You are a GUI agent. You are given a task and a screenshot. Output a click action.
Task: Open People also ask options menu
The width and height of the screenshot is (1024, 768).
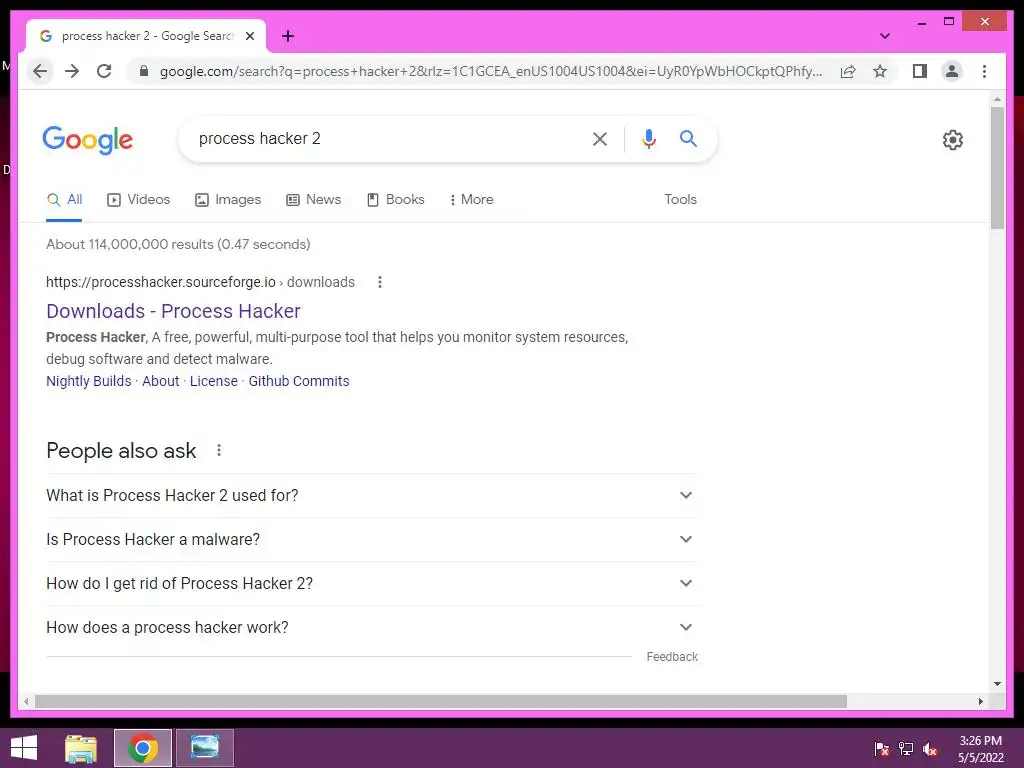pyautogui.click(x=219, y=450)
